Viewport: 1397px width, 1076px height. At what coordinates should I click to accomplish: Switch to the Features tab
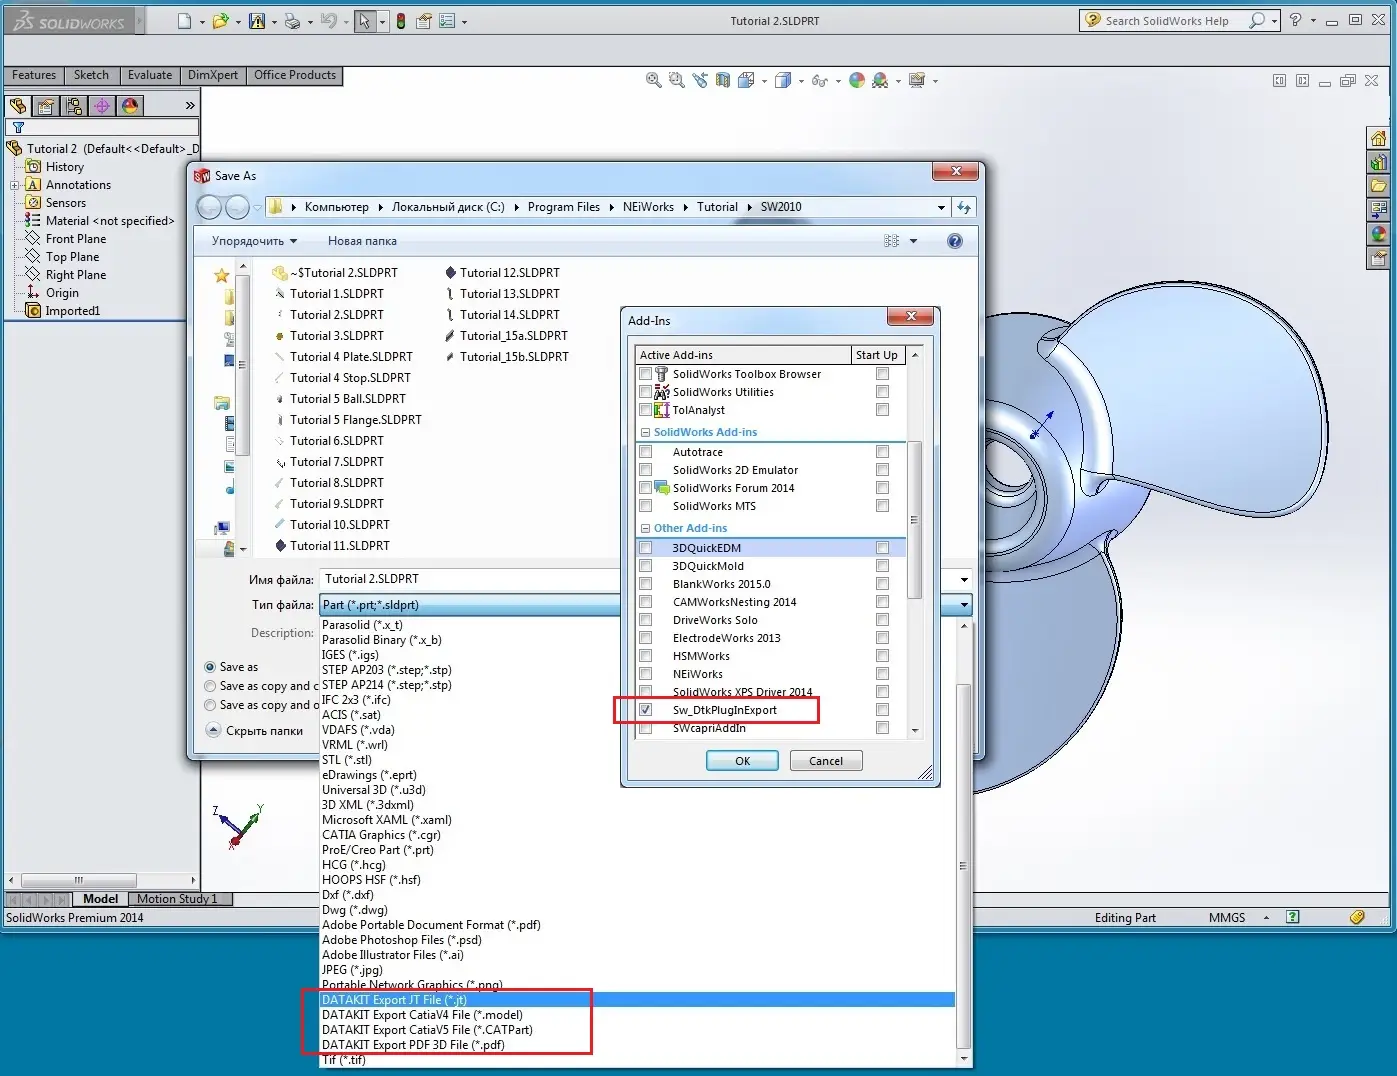pos(34,75)
